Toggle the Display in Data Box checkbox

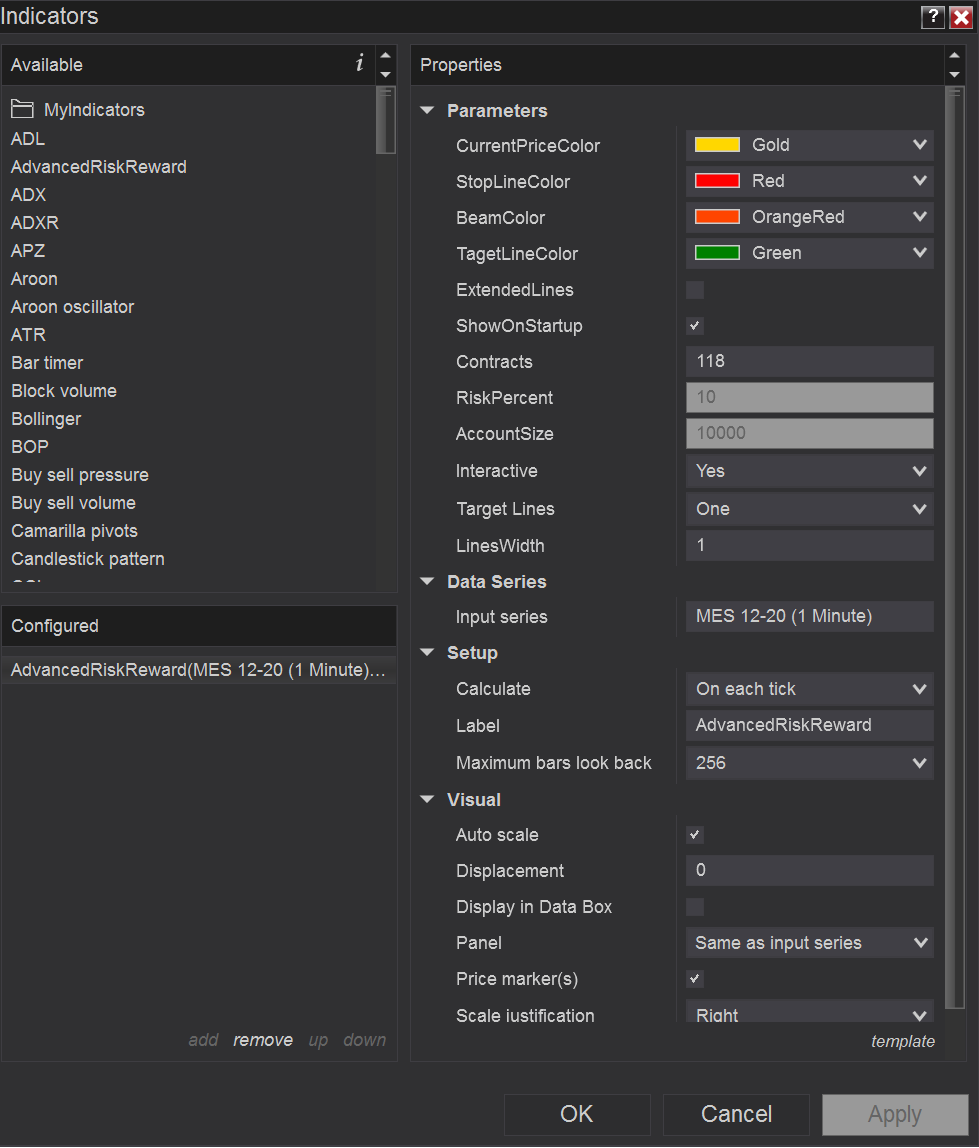pyautogui.click(x=695, y=907)
